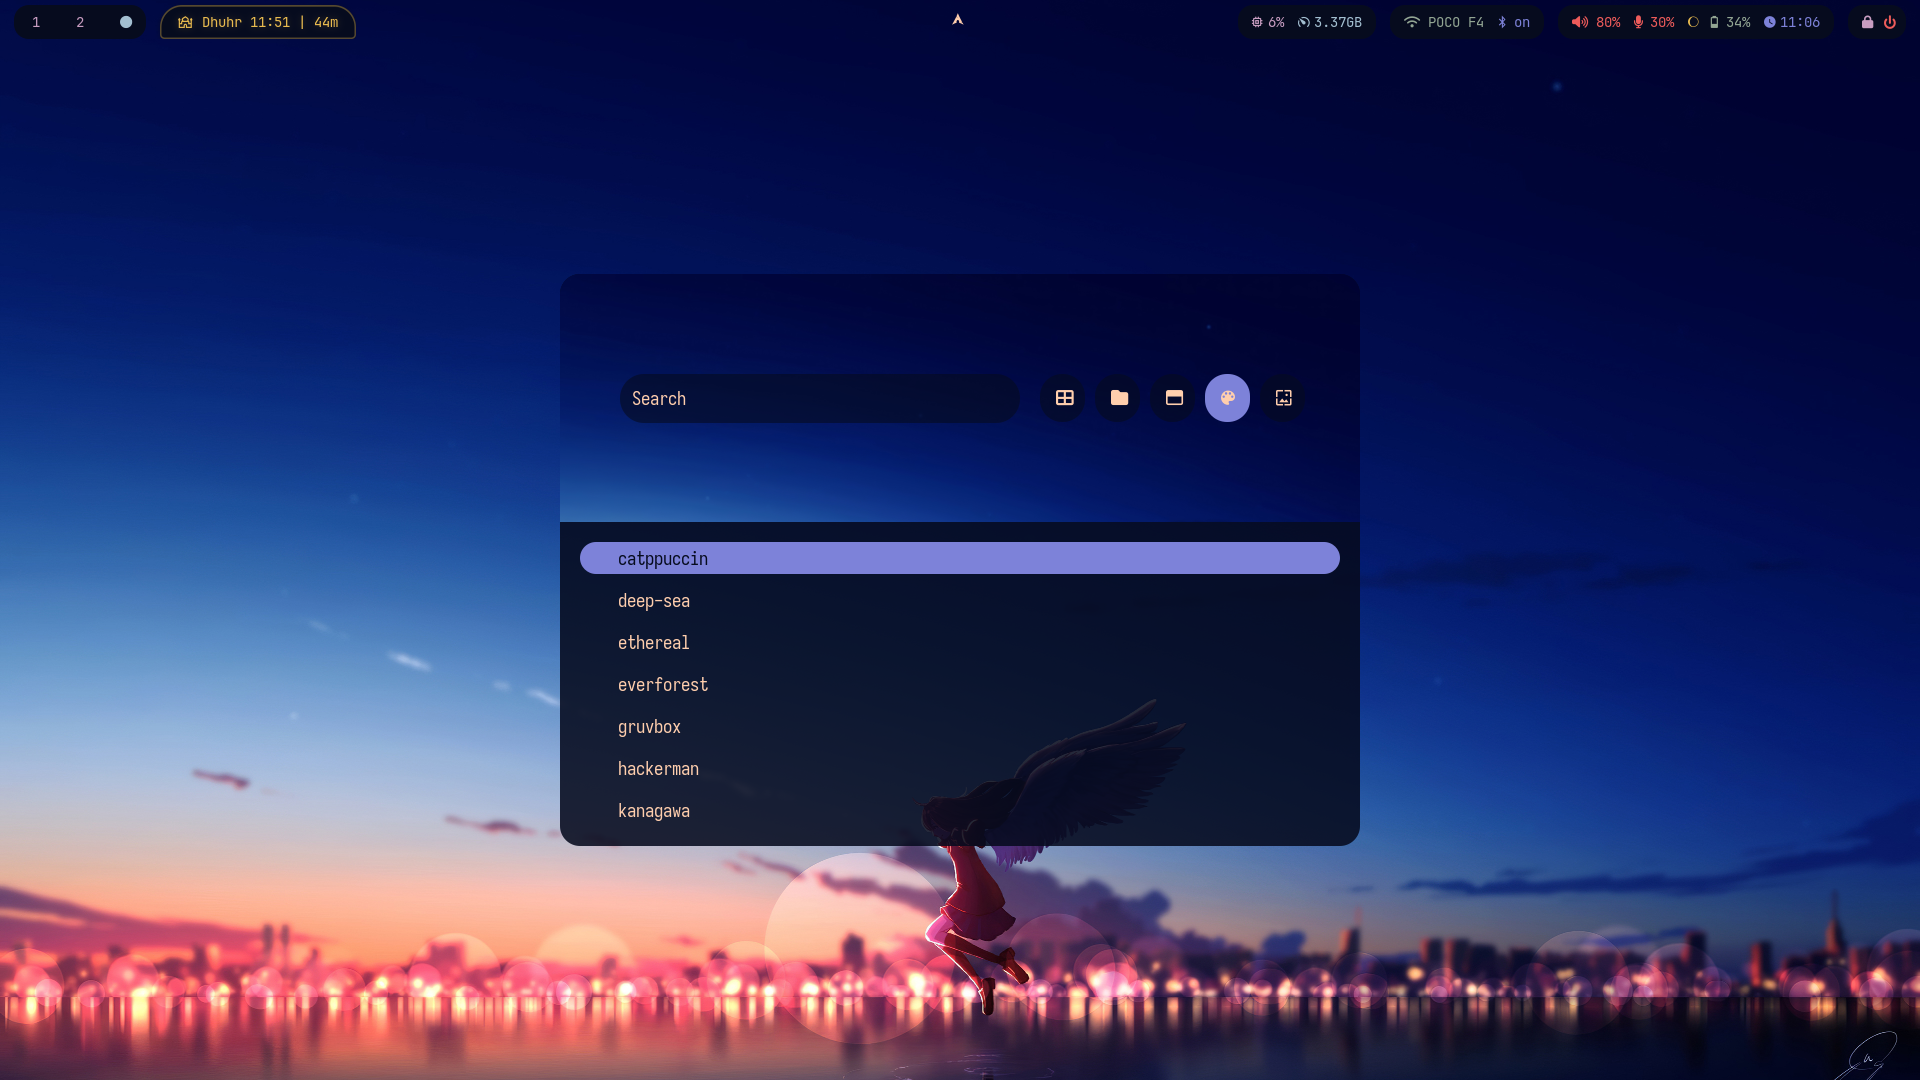Open the wallpaper picker mode icon
The width and height of the screenshot is (1920, 1080).
(1283, 398)
